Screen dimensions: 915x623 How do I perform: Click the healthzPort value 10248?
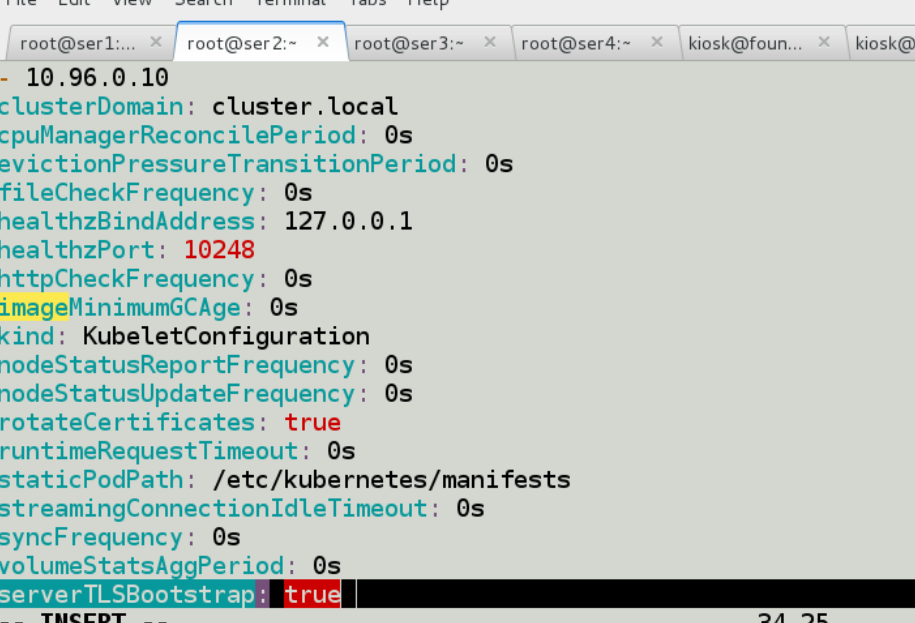pos(219,250)
